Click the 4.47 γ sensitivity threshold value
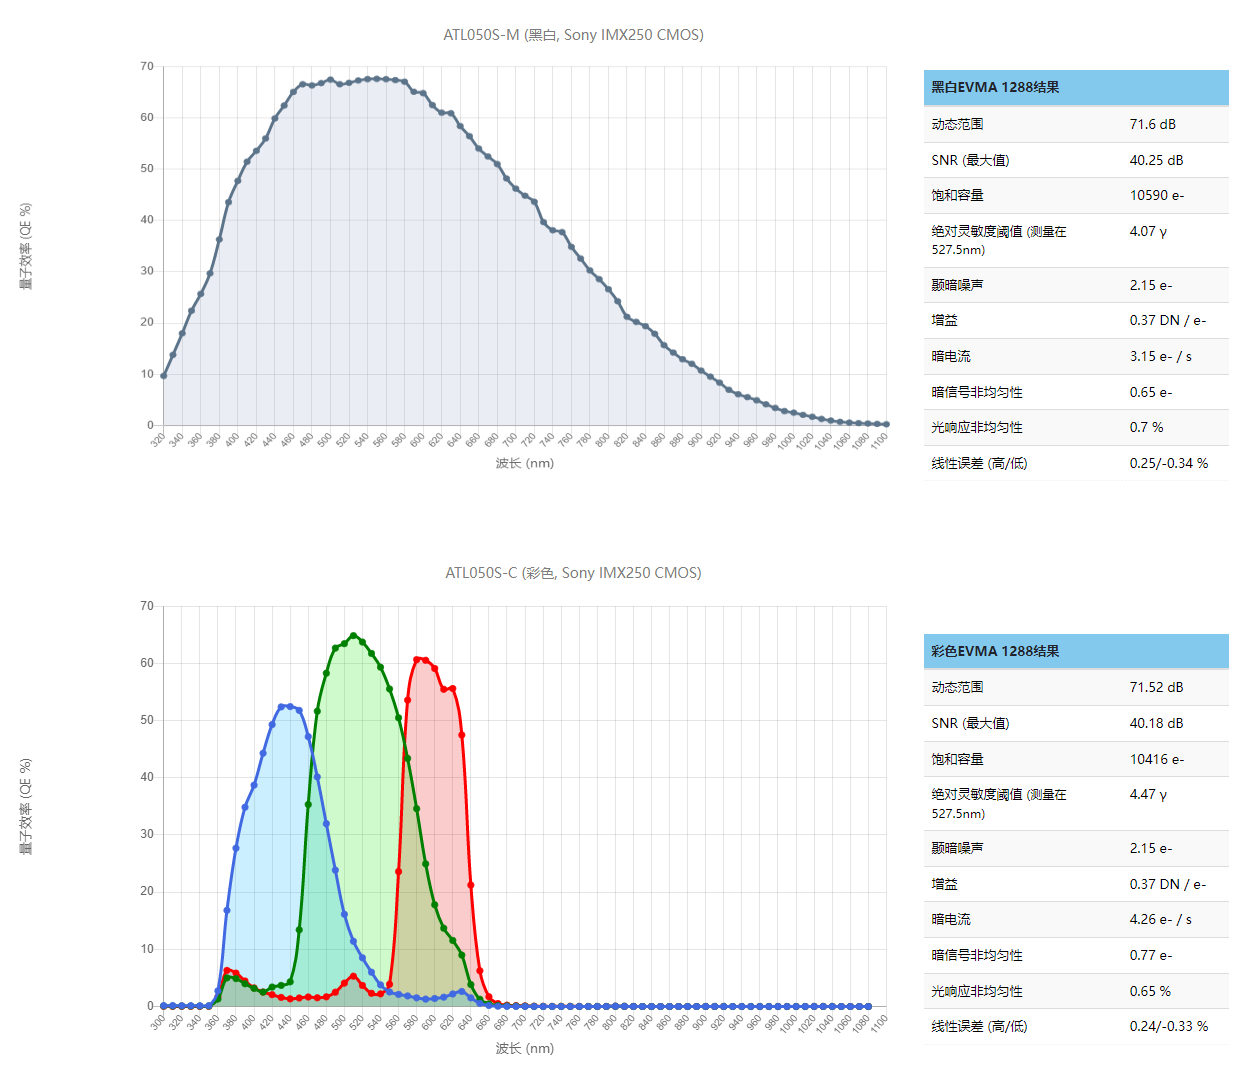Screen dimensions: 1242x1080 click(x=1148, y=794)
